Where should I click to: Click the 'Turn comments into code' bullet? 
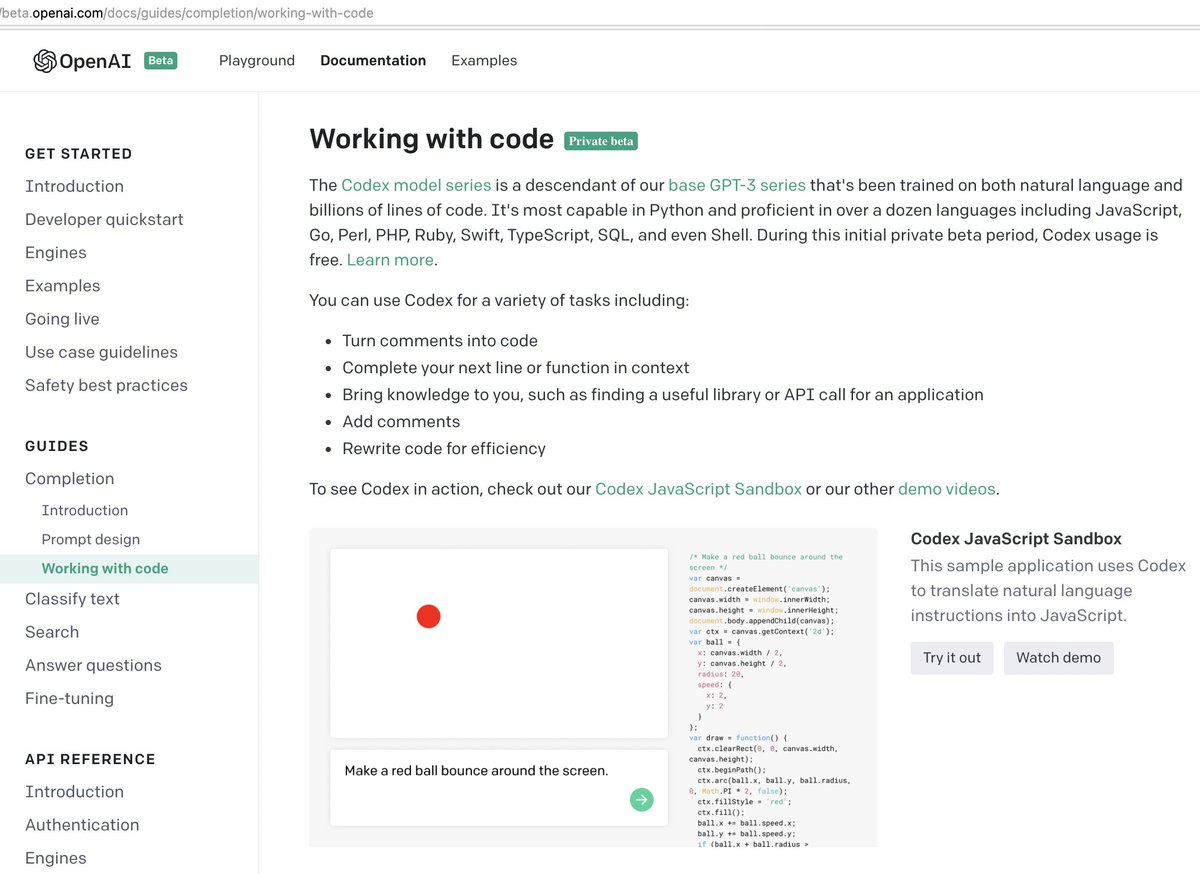[x=440, y=341]
